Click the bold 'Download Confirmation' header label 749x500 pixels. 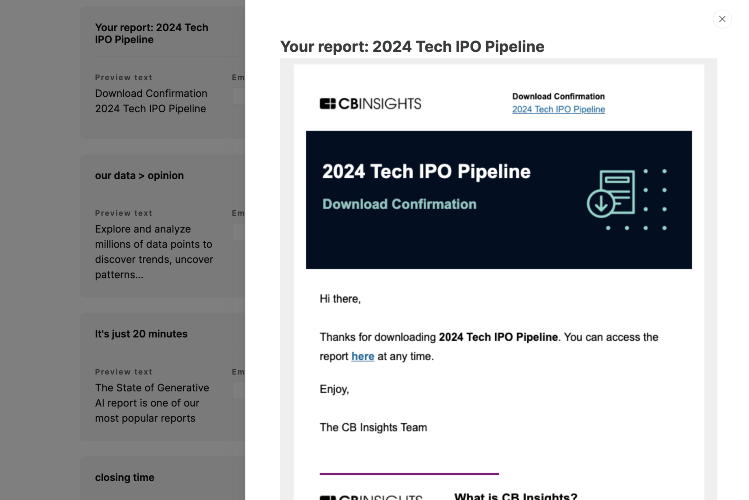[x=558, y=96]
